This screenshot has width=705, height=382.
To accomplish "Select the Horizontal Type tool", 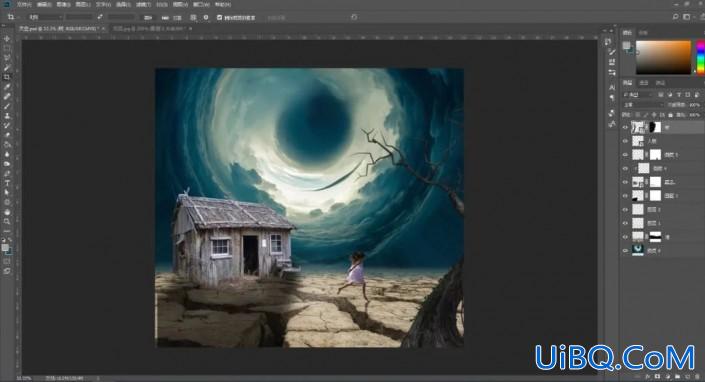I will click(x=7, y=183).
